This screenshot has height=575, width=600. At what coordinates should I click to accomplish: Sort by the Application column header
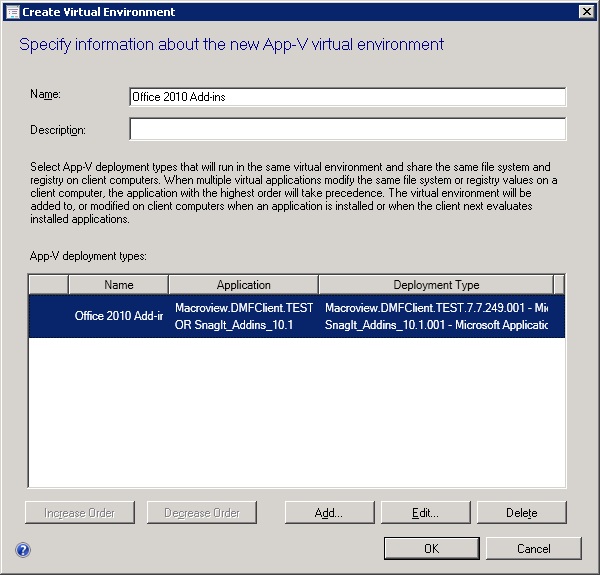click(243, 285)
